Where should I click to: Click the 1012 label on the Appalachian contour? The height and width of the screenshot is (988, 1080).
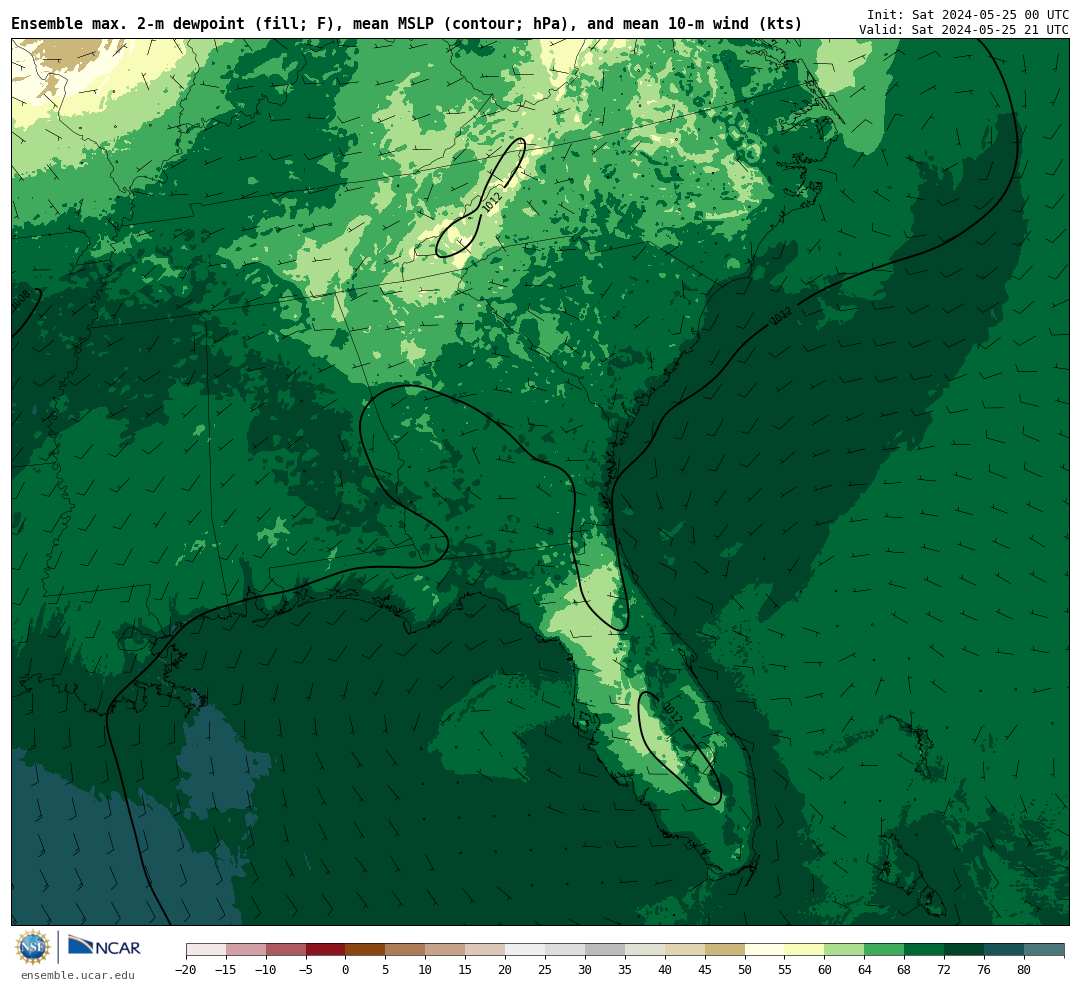coord(492,202)
